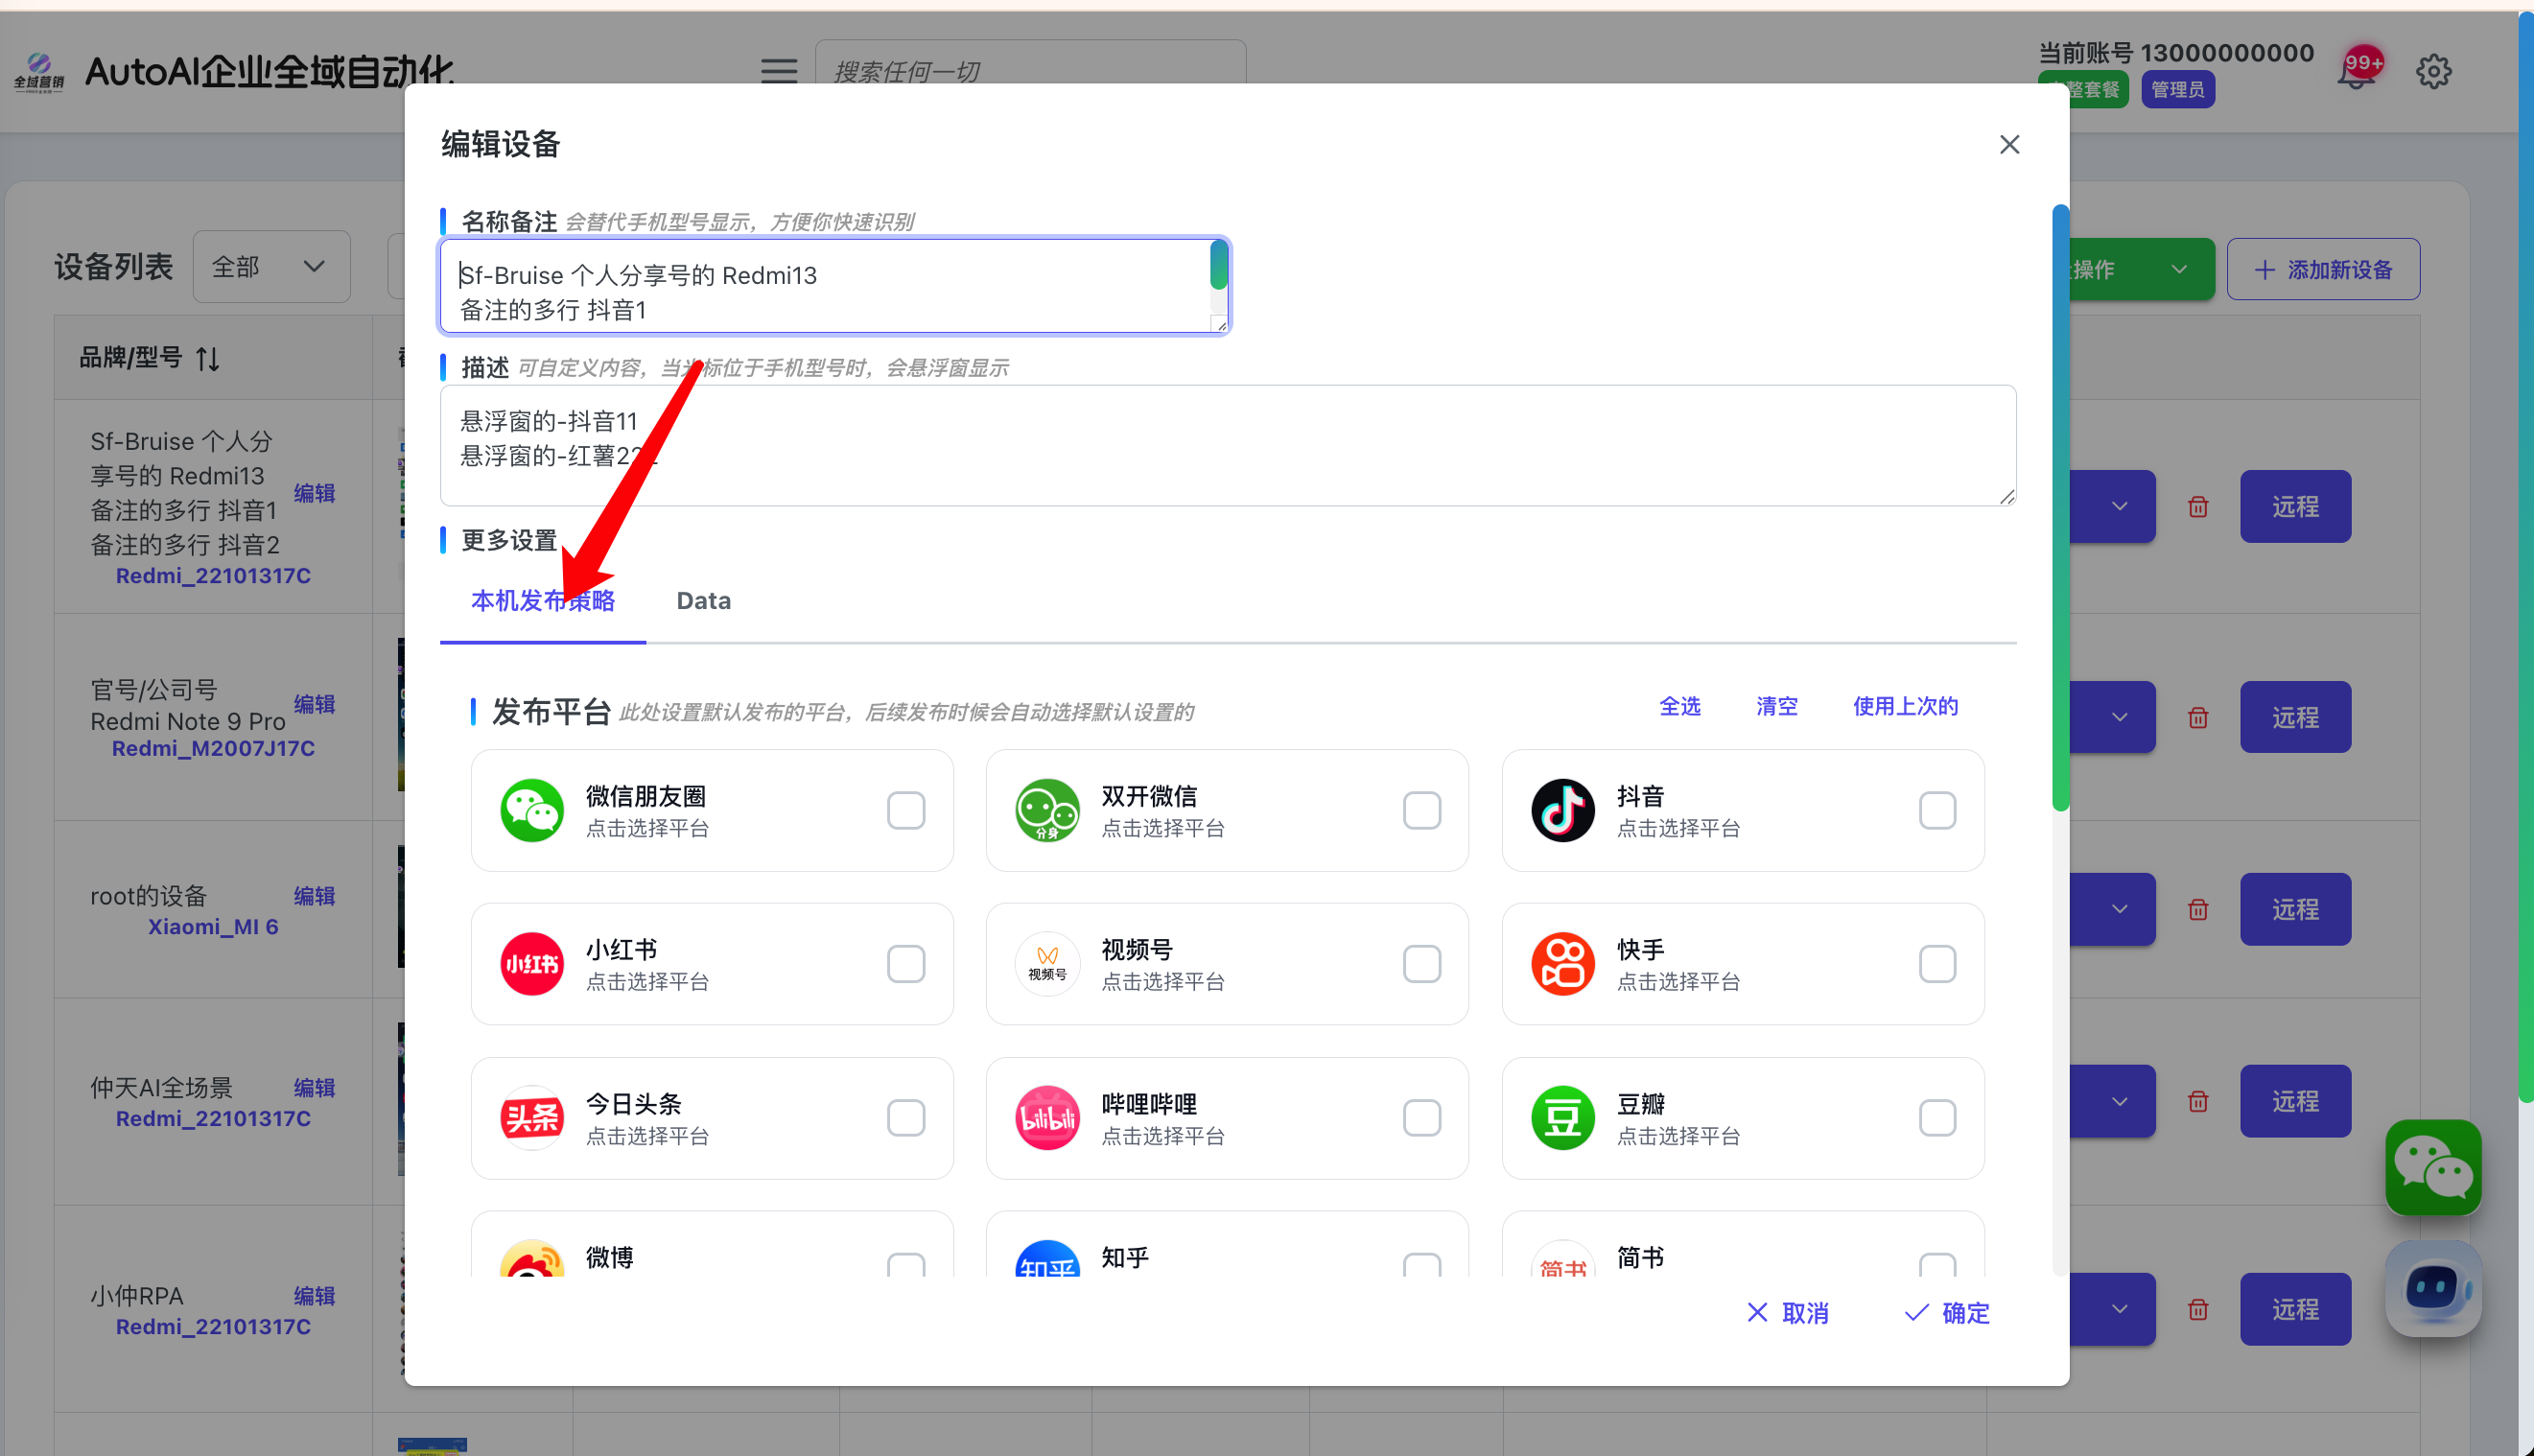
Task: Select the 本机发布策略 tab
Action: 542,600
